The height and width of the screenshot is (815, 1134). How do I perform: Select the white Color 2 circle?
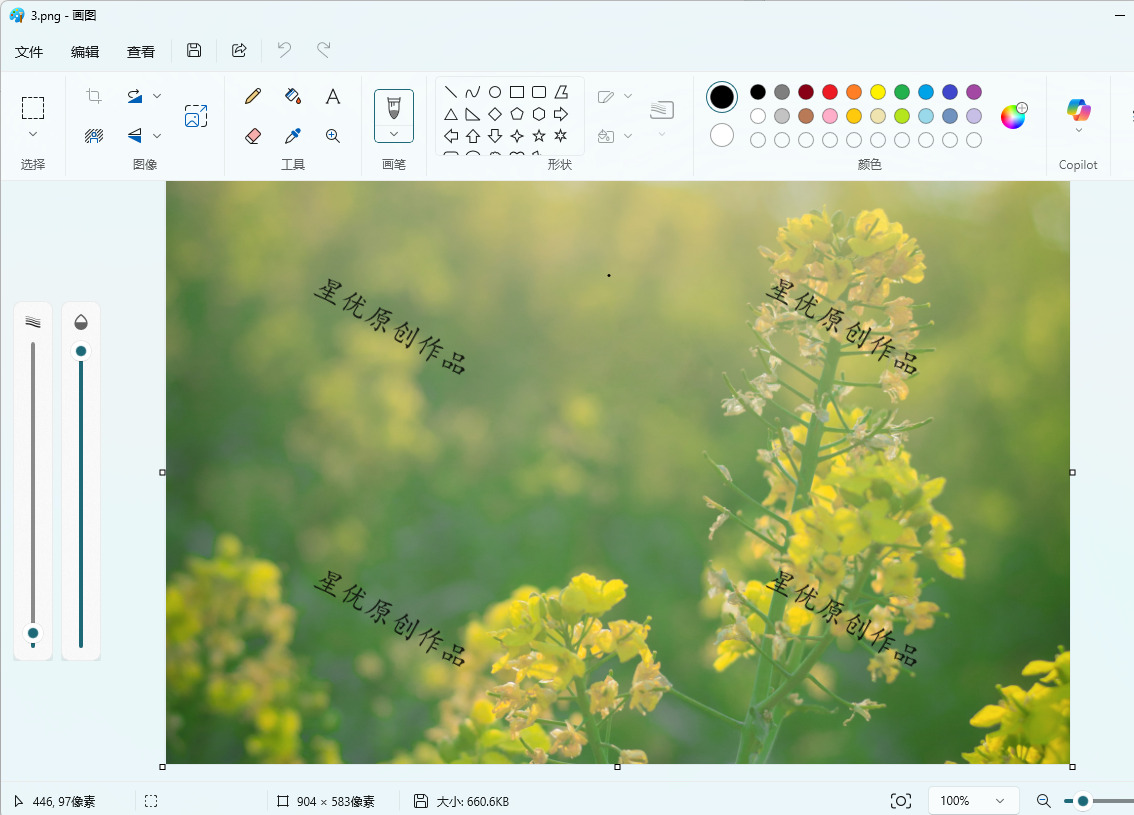pos(722,135)
